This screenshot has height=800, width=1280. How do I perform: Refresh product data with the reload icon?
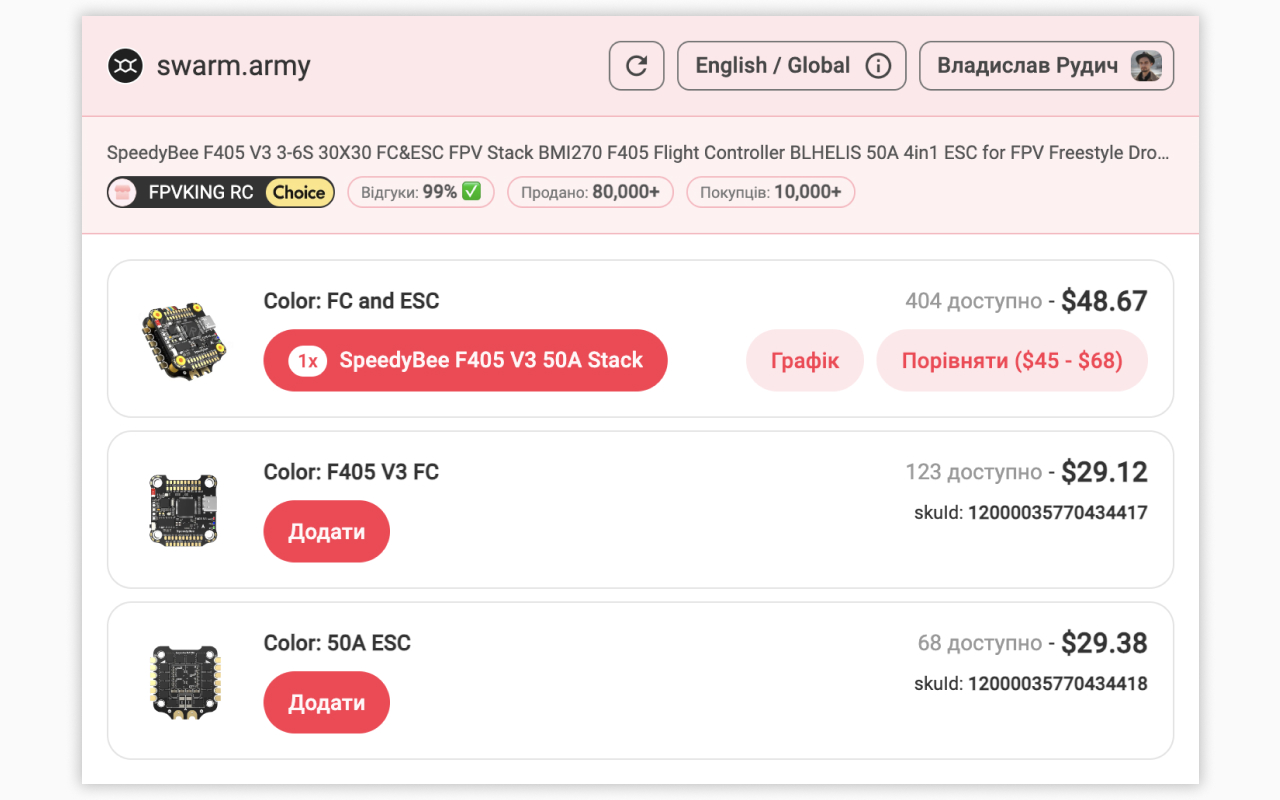click(636, 65)
